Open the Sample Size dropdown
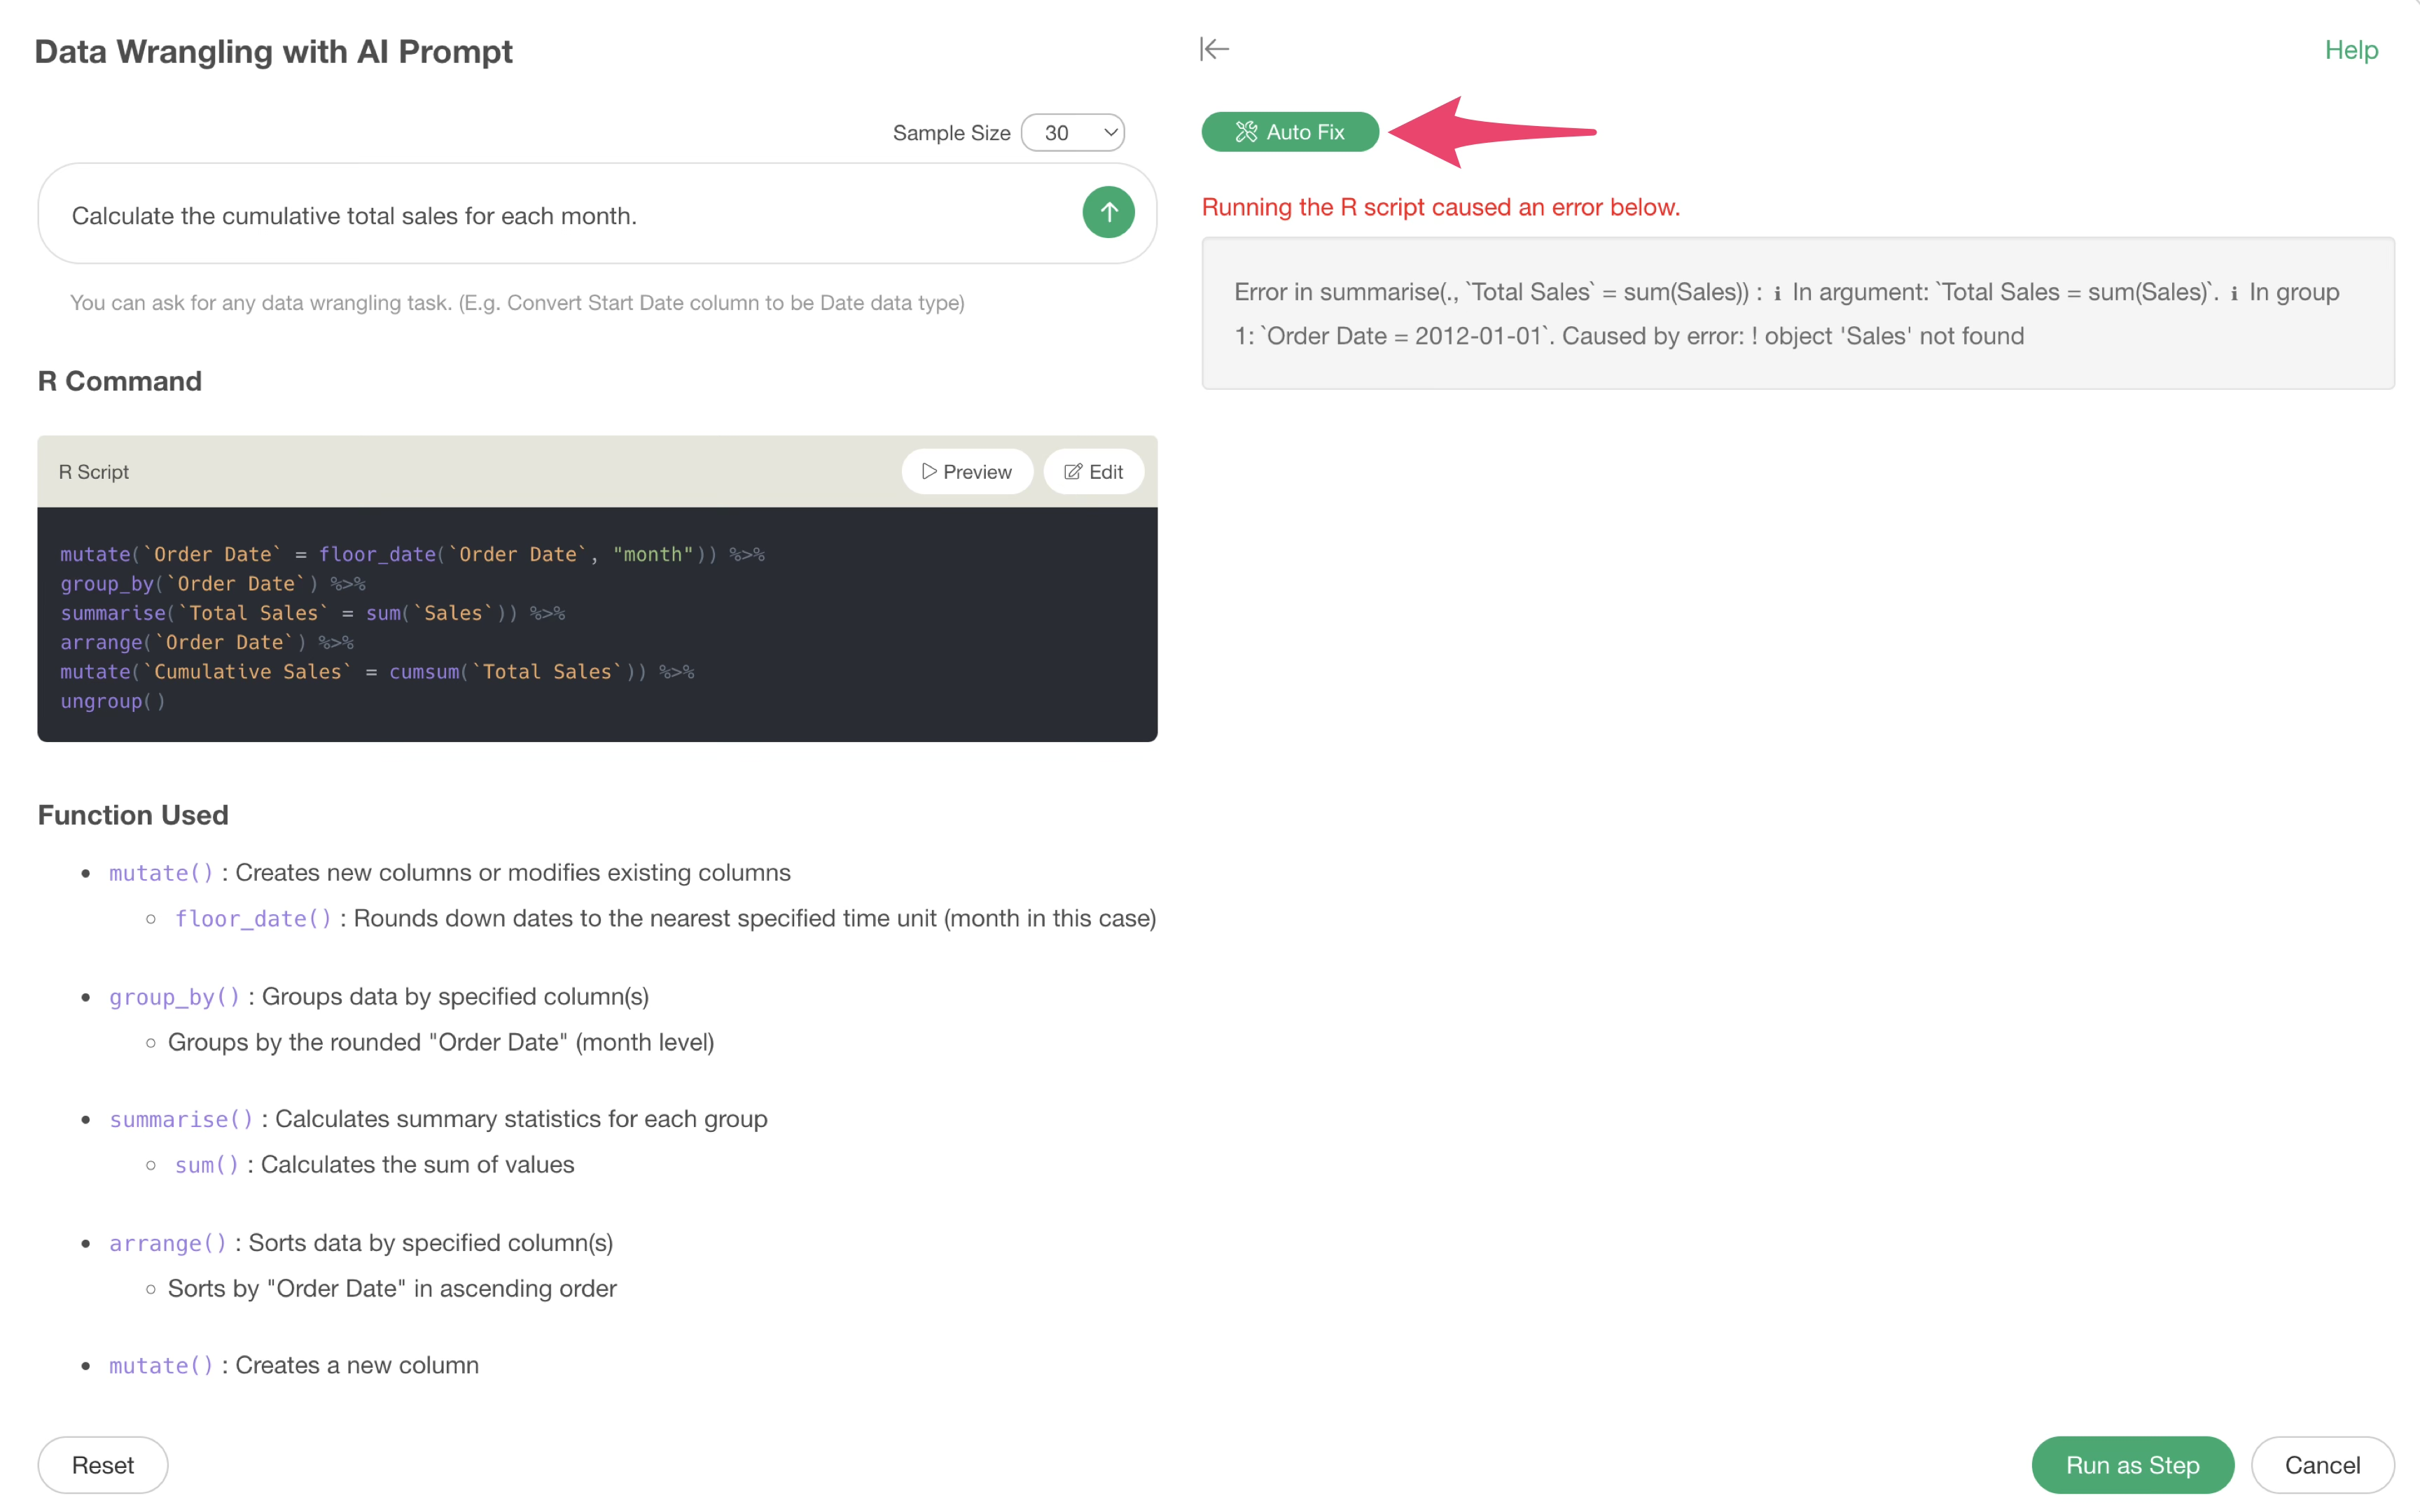2420x1512 pixels. pos(1073,133)
